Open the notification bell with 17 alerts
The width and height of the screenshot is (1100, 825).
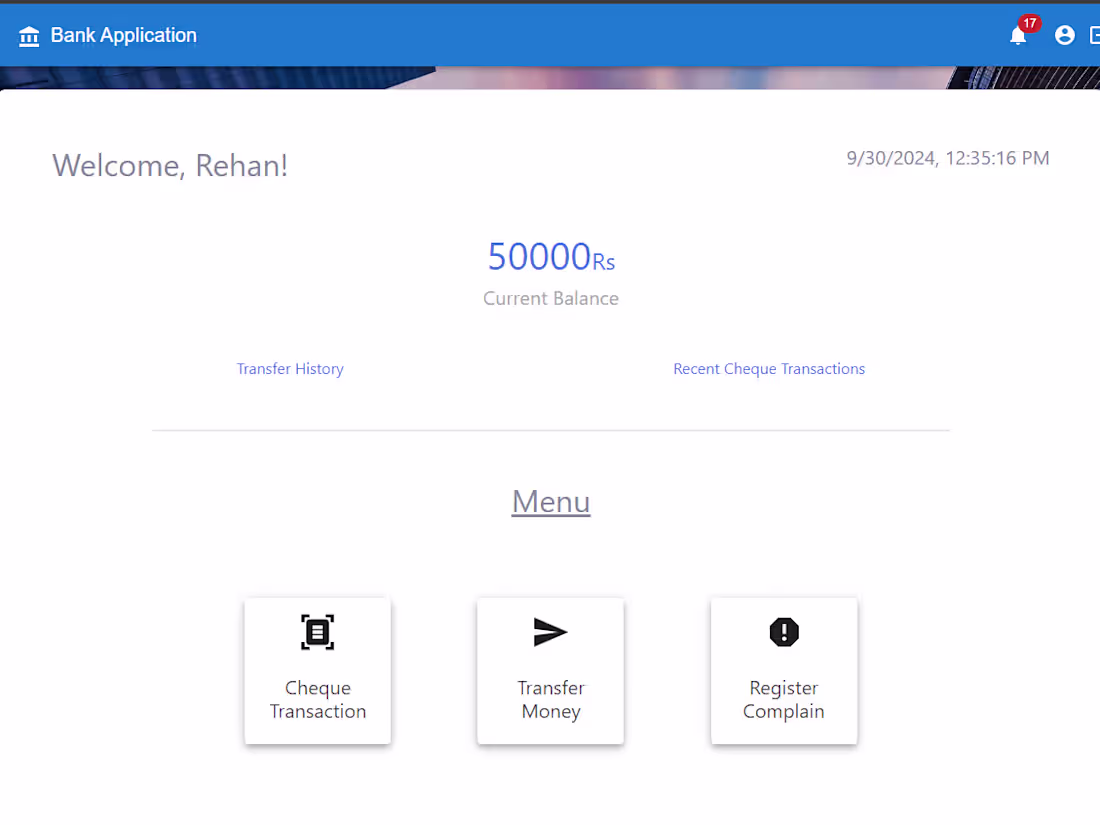[x=1018, y=36]
